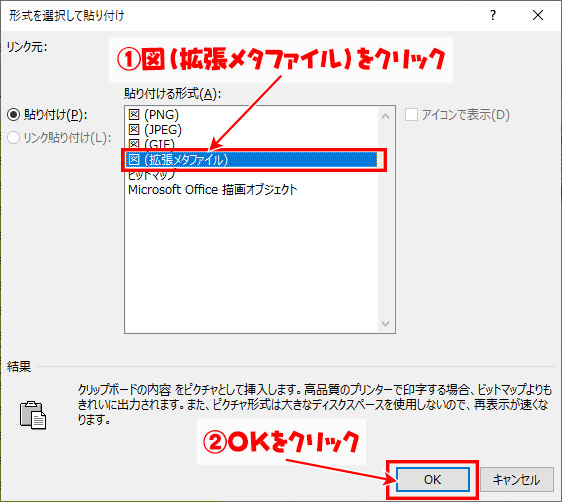
Task: Click the 貼り付ける形式(A) label
Action: pos(172,94)
